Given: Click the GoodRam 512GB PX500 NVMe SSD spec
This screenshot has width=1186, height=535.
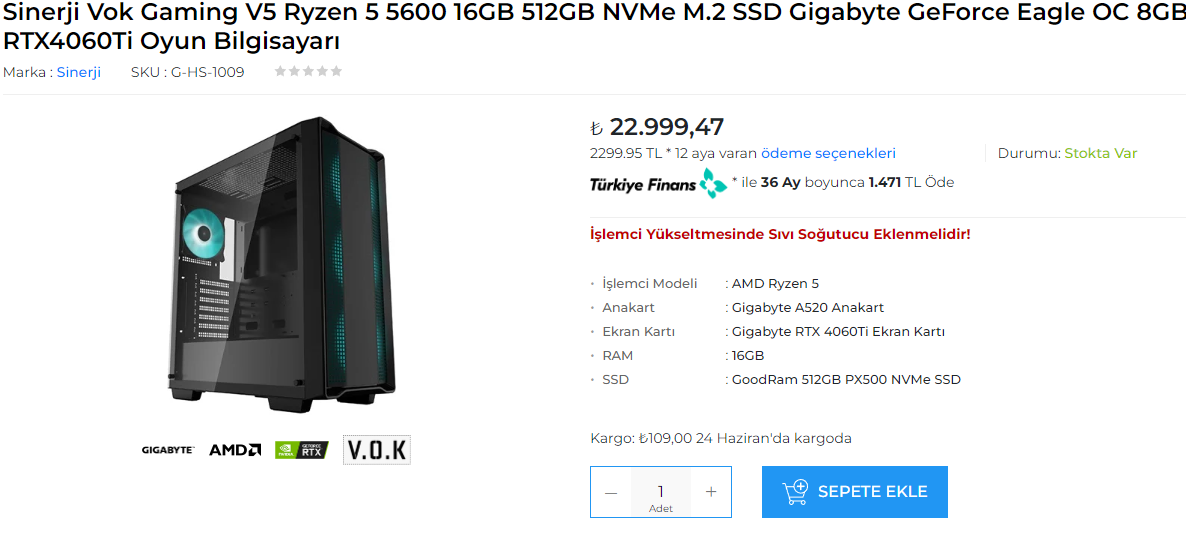Looking at the screenshot, I should [846, 379].
